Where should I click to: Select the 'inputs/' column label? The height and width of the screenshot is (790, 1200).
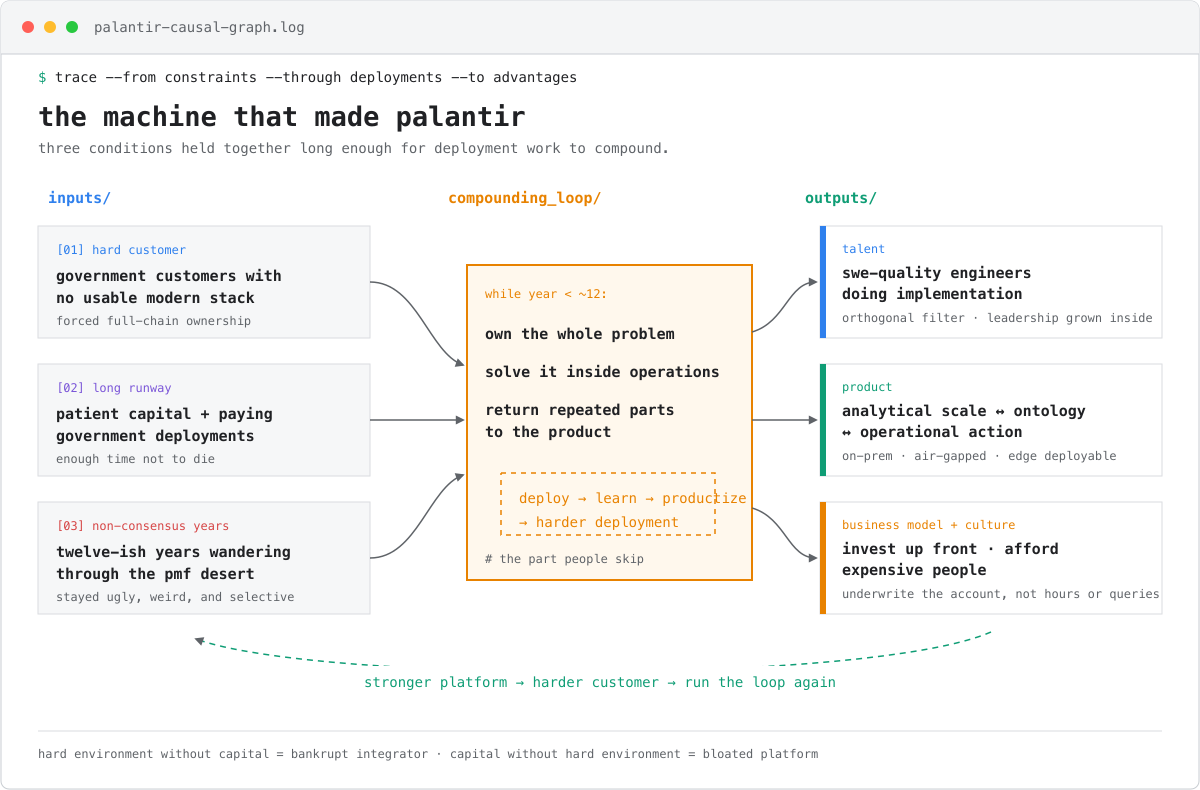coord(79,198)
